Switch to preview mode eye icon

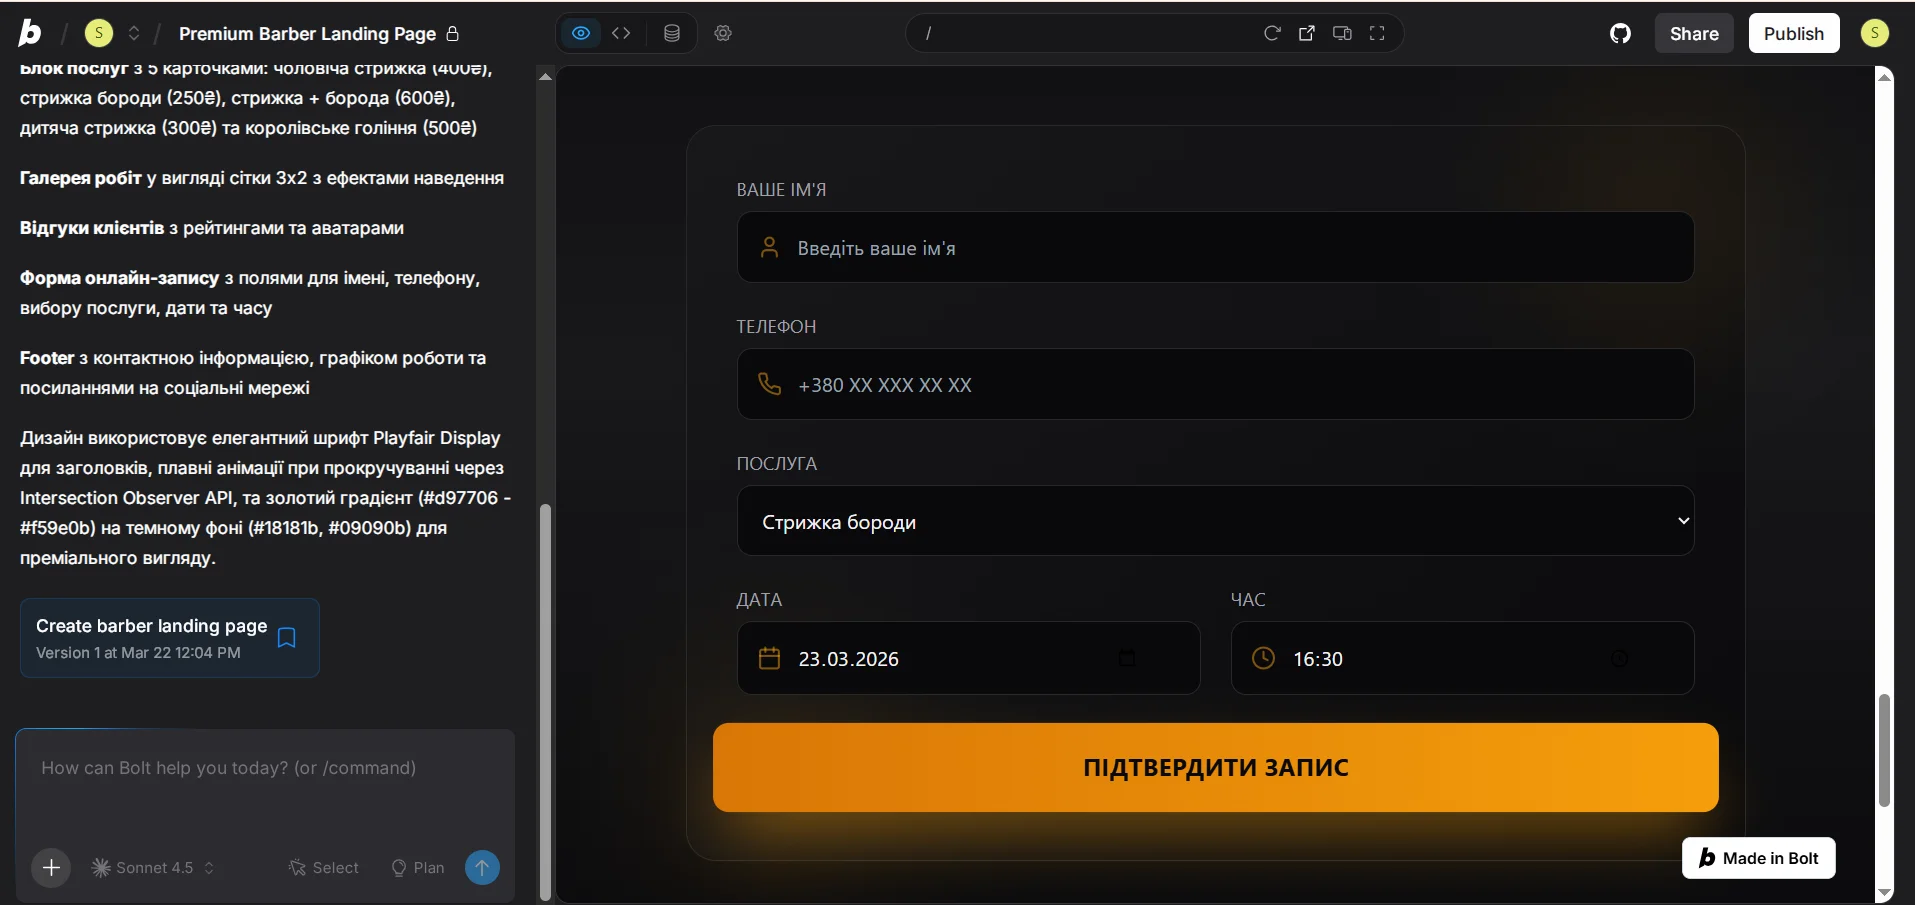click(x=581, y=33)
